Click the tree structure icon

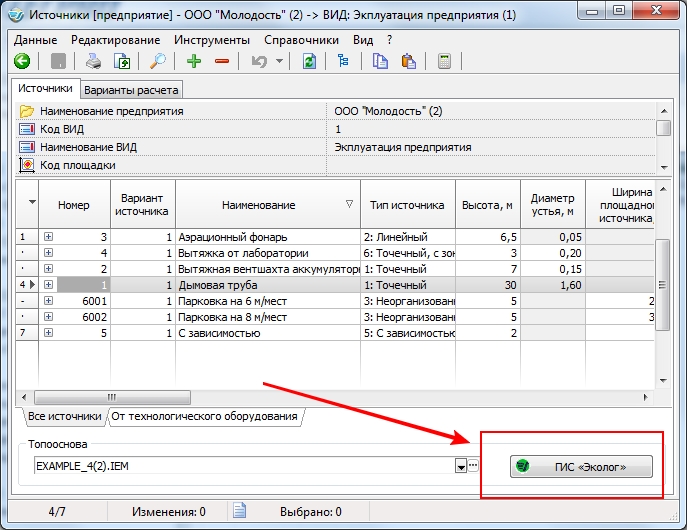pos(343,61)
